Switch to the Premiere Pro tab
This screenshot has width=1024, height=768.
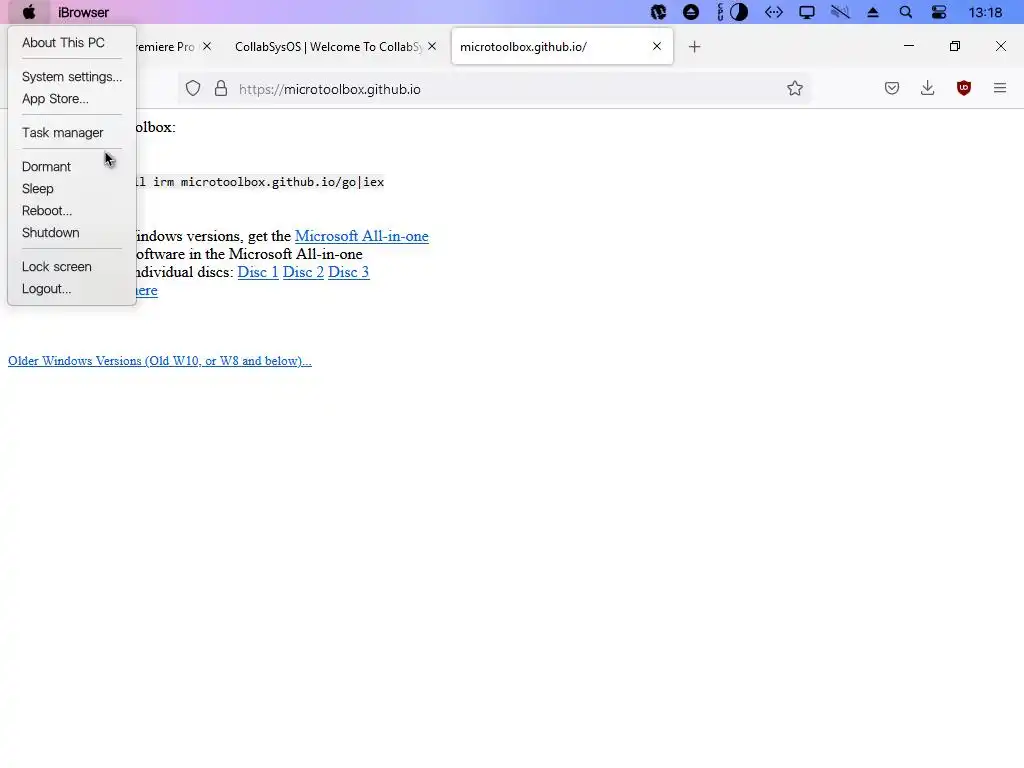pyautogui.click(x=165, y=46)
